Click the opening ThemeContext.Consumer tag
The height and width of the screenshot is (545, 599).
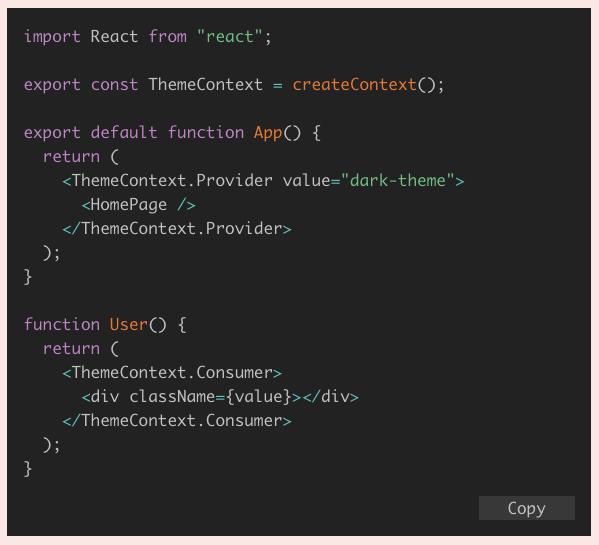tap(172, 372)
